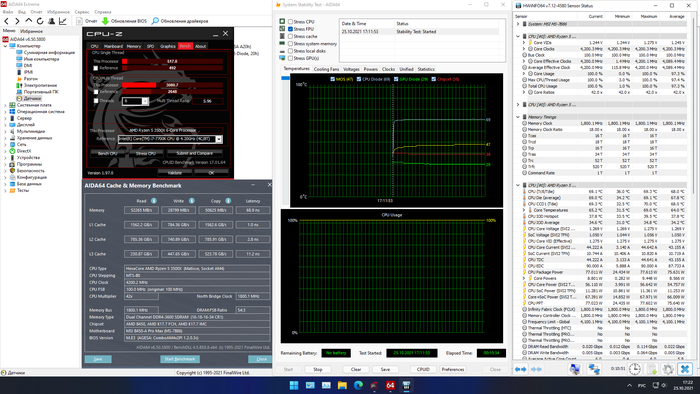Open Windows Start button on taskbar
This screenshot has width=700, height=394.
click(x=294, y=386)
